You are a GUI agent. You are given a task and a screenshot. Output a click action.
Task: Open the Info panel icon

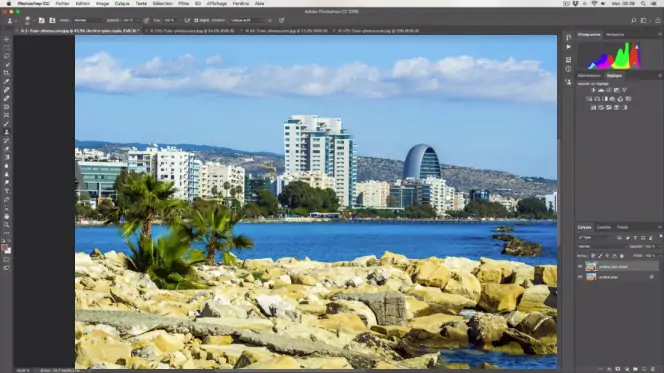568,69
